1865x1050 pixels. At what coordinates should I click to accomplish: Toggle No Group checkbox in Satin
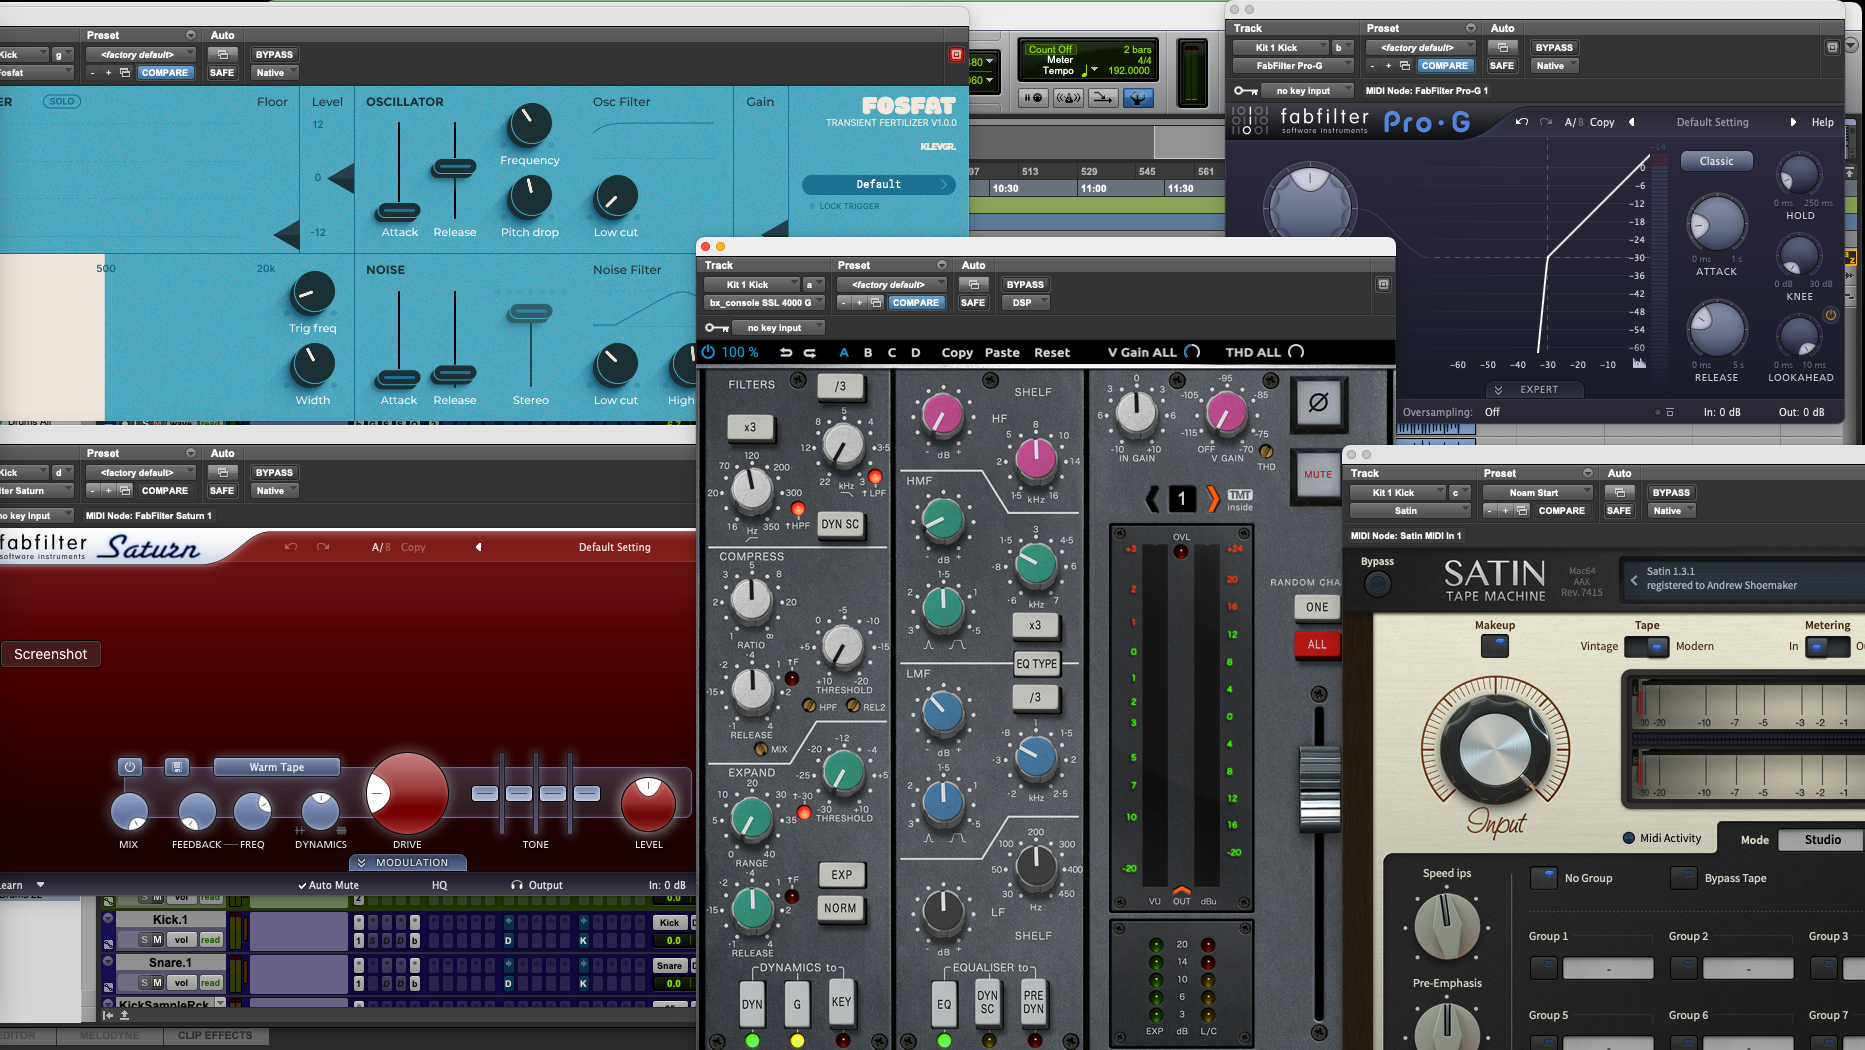click(1543, 878)
